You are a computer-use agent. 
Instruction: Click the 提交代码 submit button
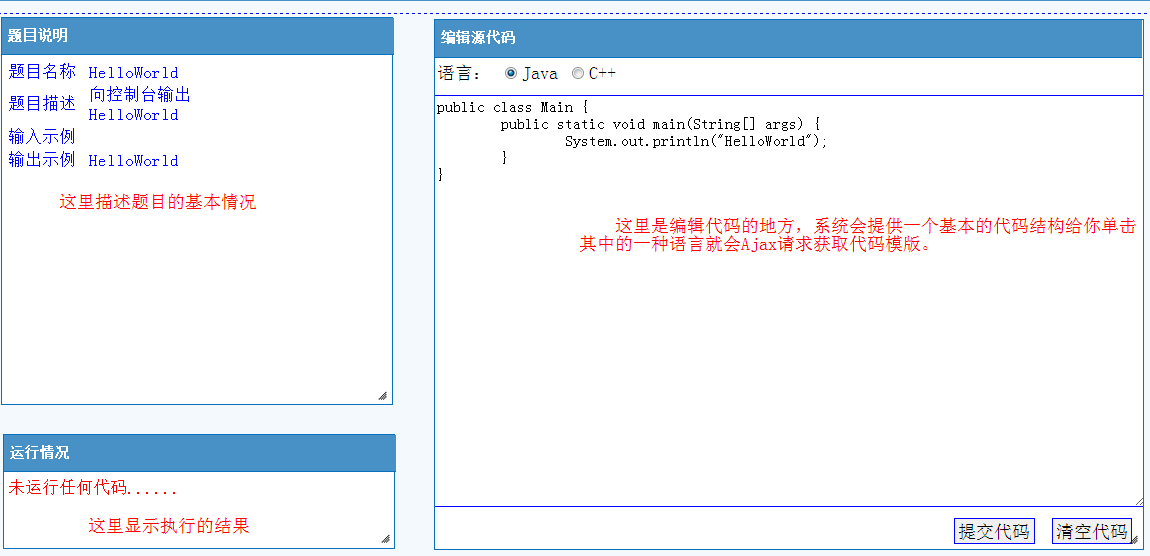tap(994, 531)
